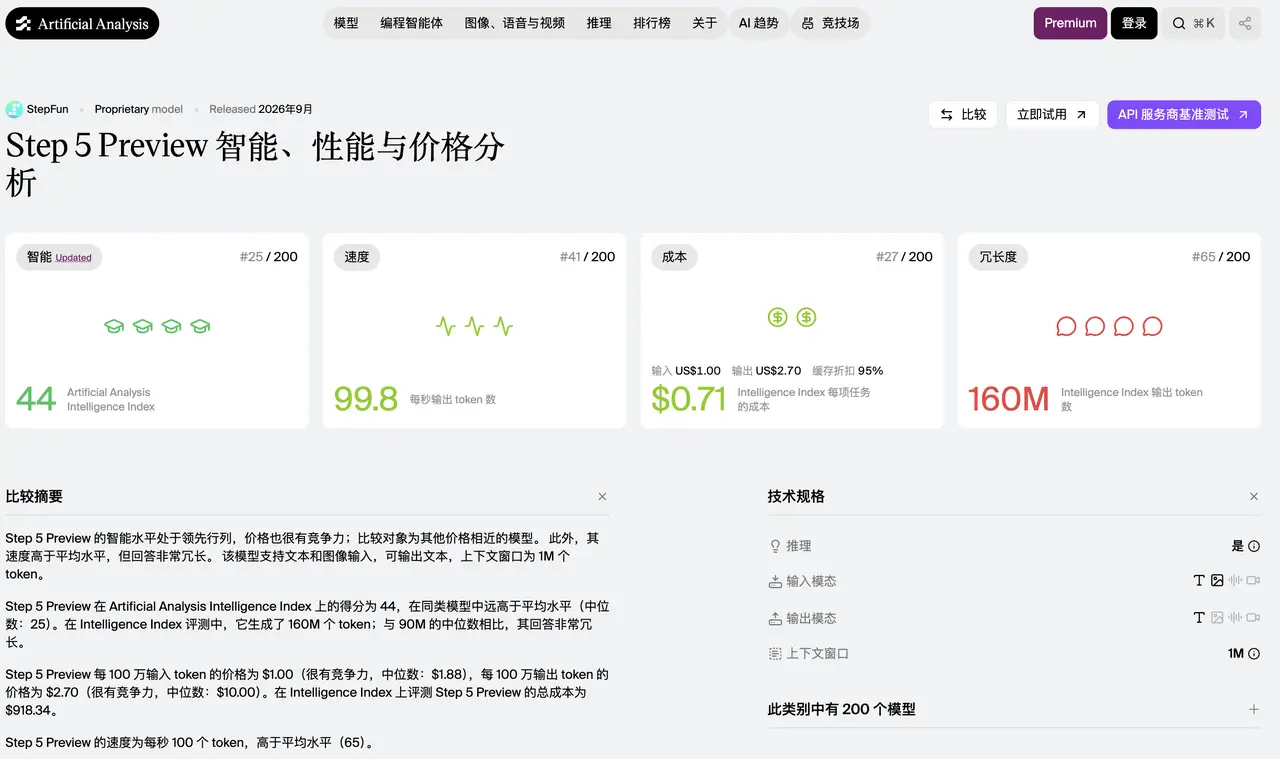
Task: Click the Artificial Analysis logo
Action: (82, 23)
